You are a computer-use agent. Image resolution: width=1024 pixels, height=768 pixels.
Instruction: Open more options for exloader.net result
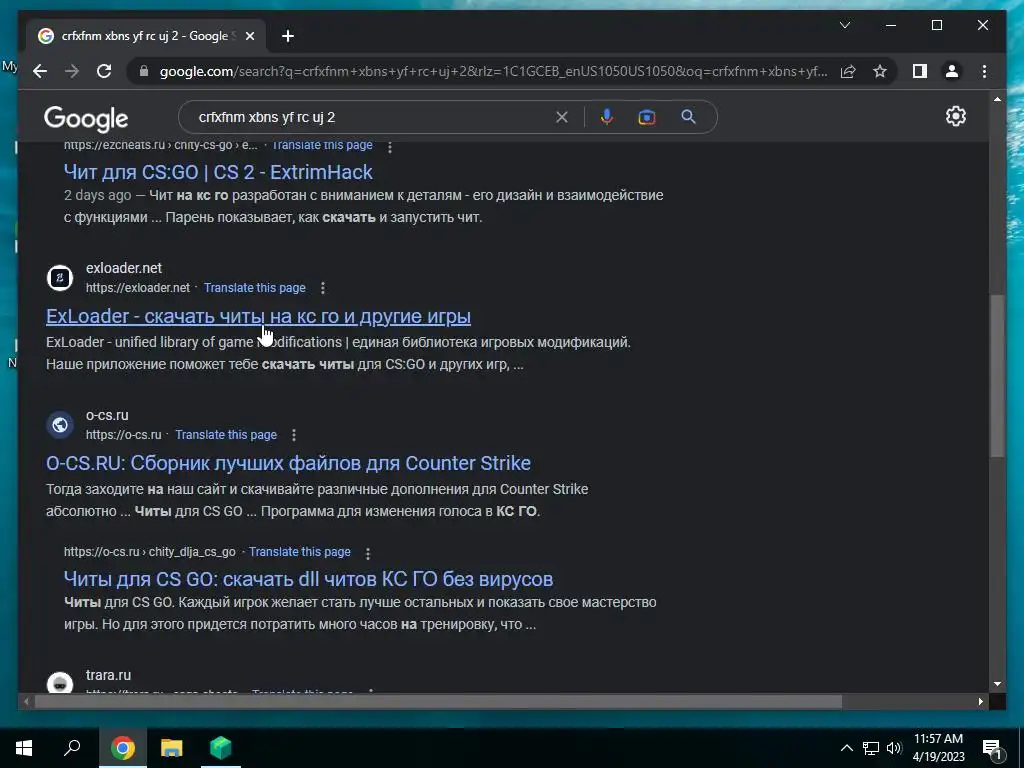click(x=323, y=288)
